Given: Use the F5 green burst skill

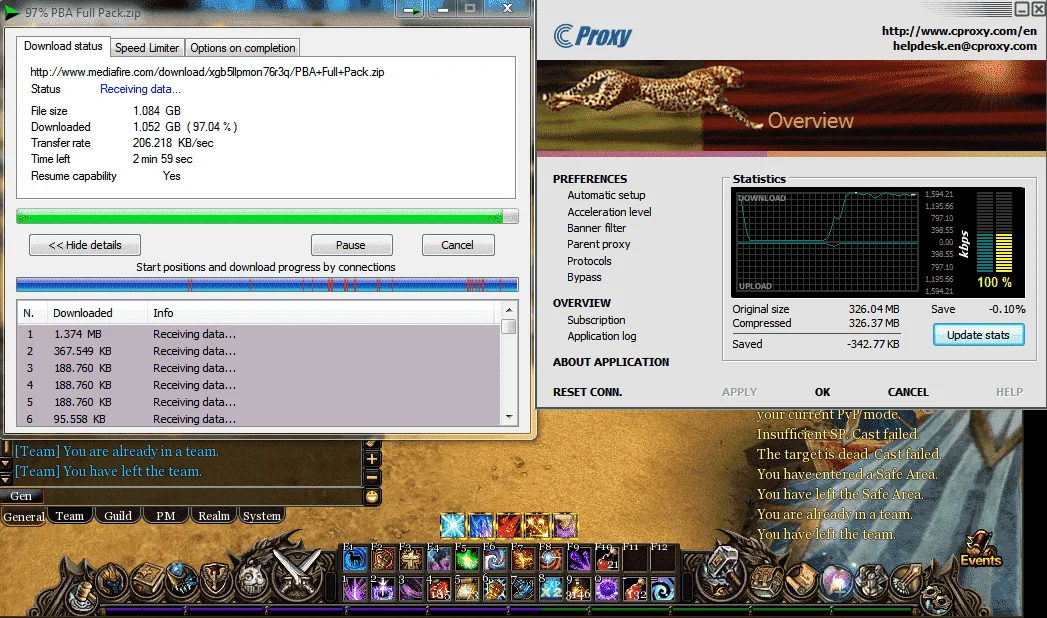Looking at the screenshot, I should (x=467, y=559).
